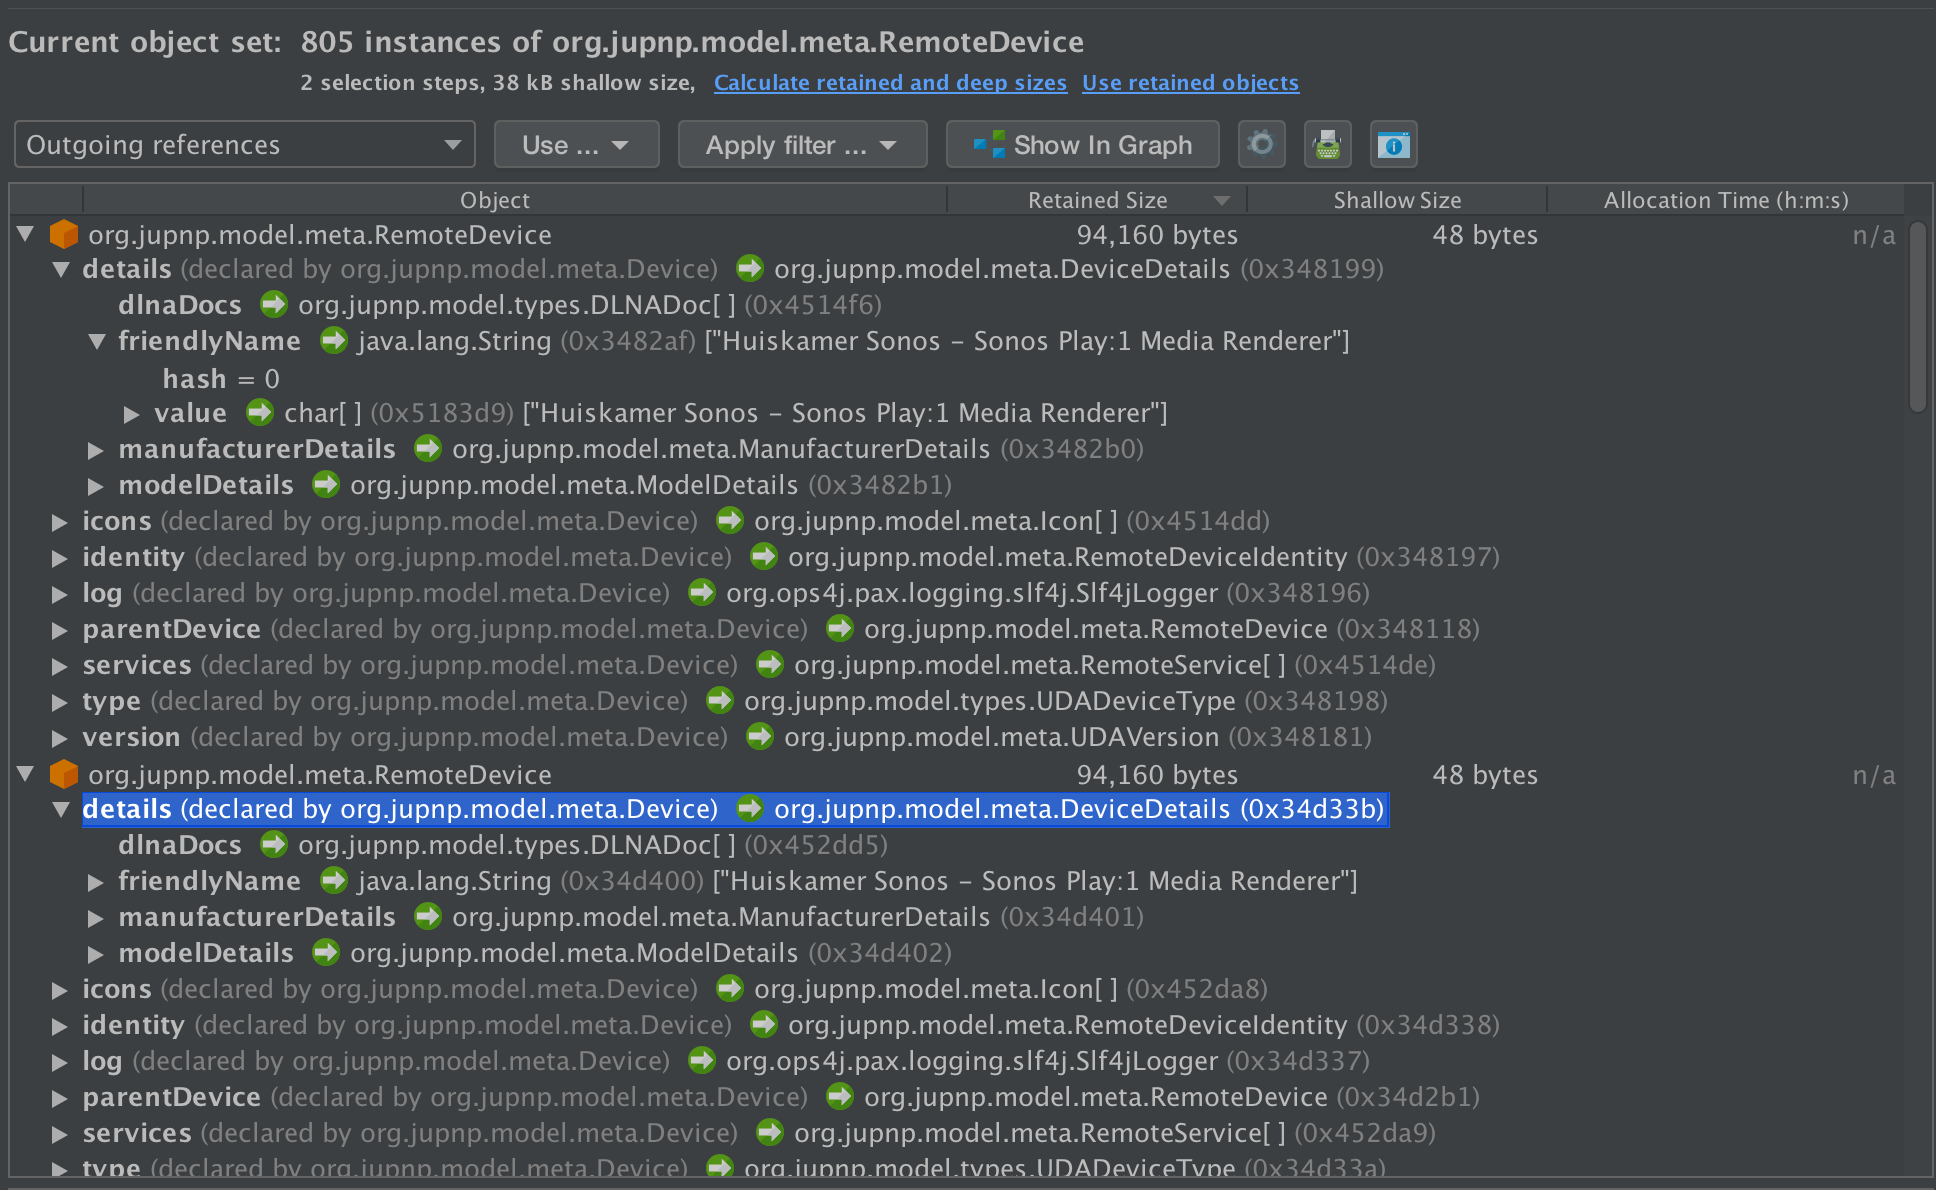Click reference arrow beside ModelDetails 0x34d402

(326, 952)
